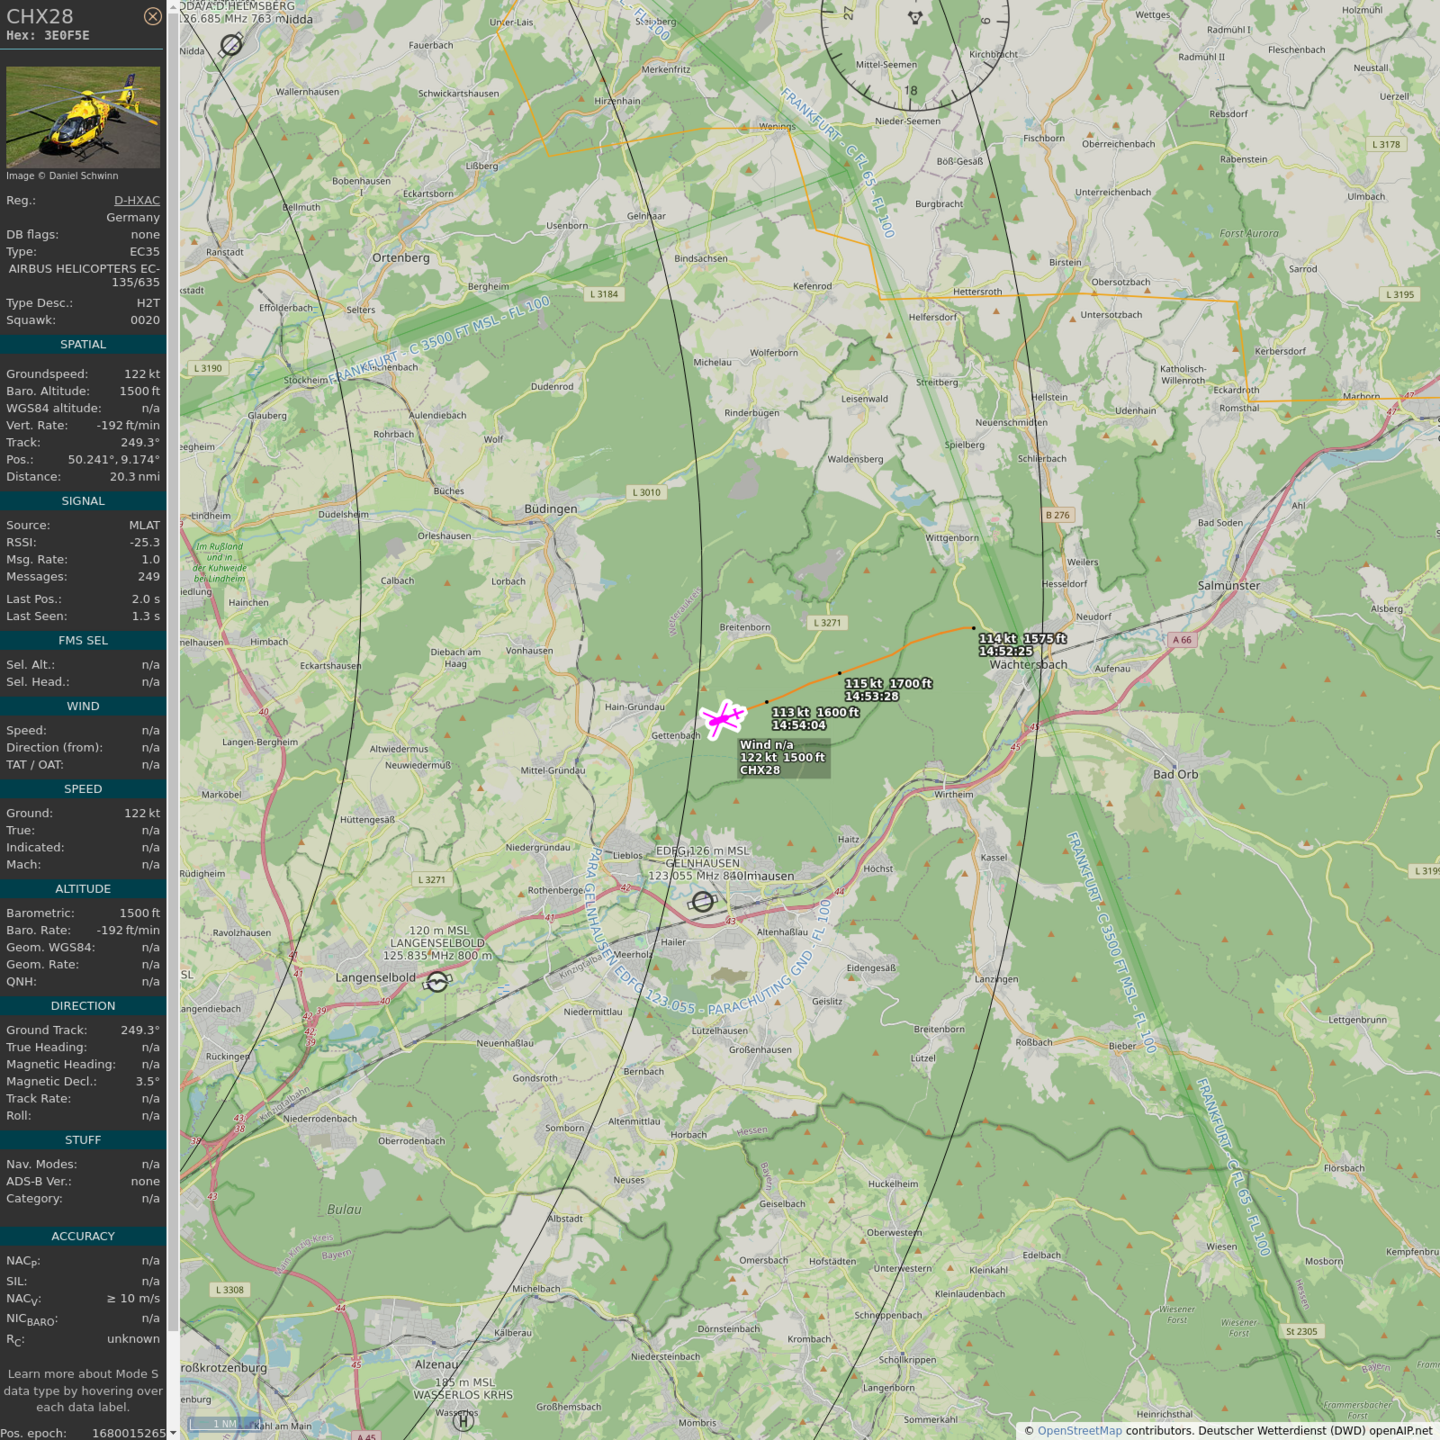Click the Gelnhausen EDFG airfield symbol
This screenshot has width=1440, height=1440.
[703, 902]
